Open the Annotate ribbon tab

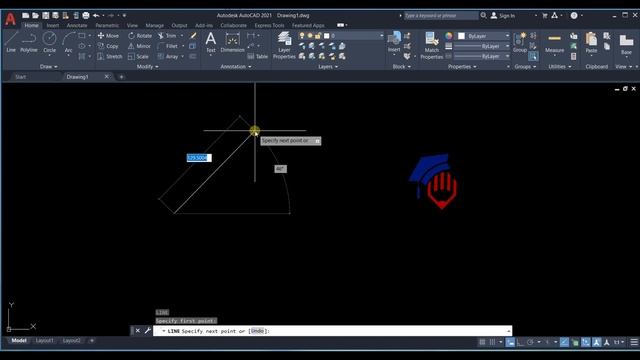[x=77, y=25]
